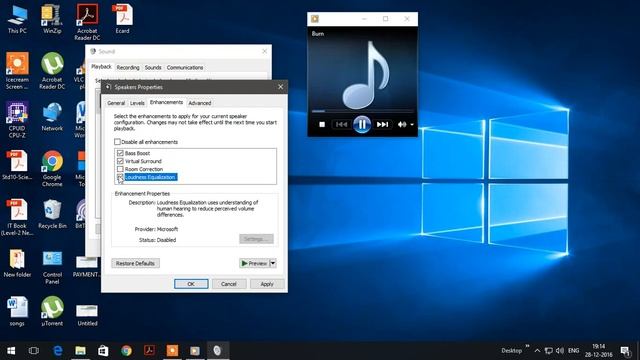Open File Explorer from taskbar
Viewport: 640px width, 360px height.
(x=80, y=351)
